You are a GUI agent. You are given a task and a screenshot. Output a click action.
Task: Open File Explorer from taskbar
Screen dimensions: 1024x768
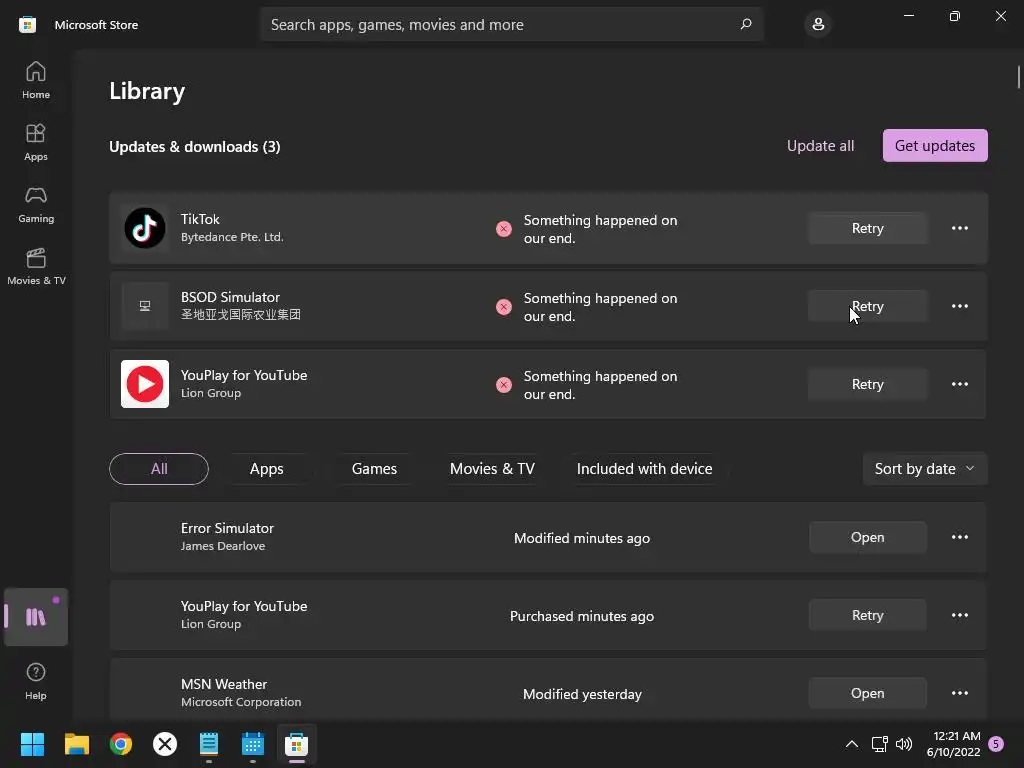pos(76,744)
